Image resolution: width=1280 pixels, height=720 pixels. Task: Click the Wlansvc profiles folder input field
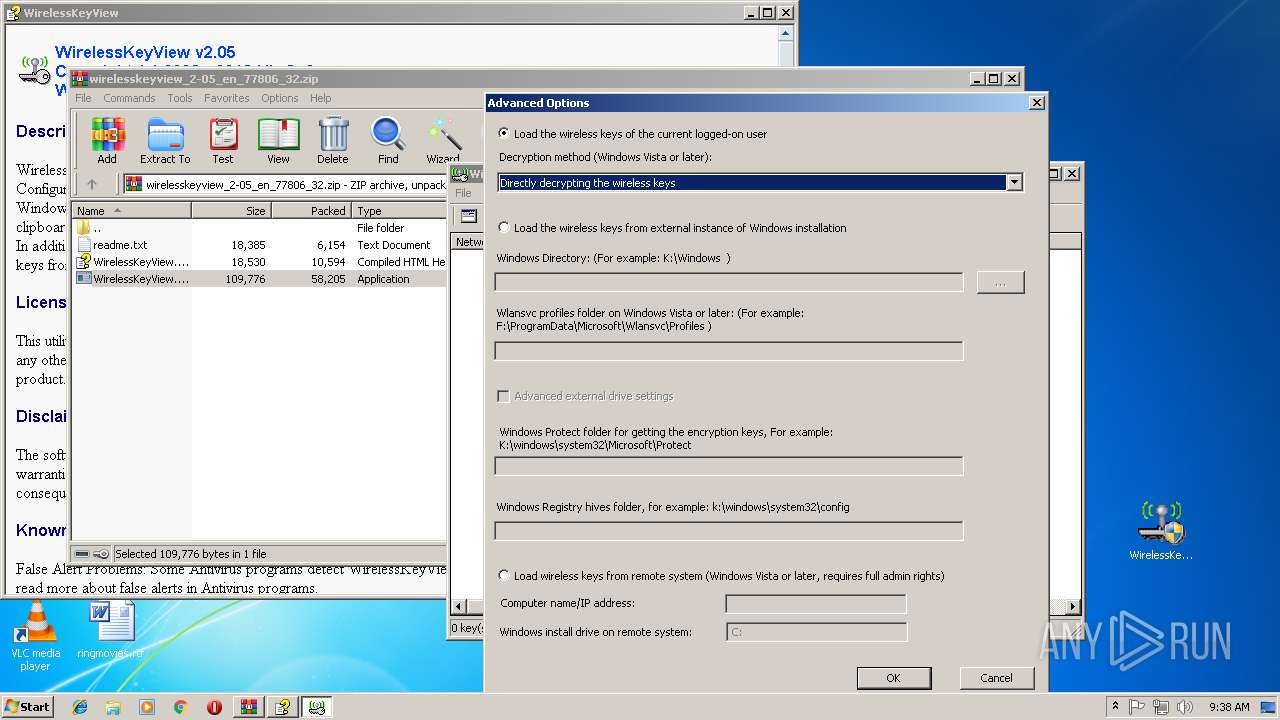(729, 351)
